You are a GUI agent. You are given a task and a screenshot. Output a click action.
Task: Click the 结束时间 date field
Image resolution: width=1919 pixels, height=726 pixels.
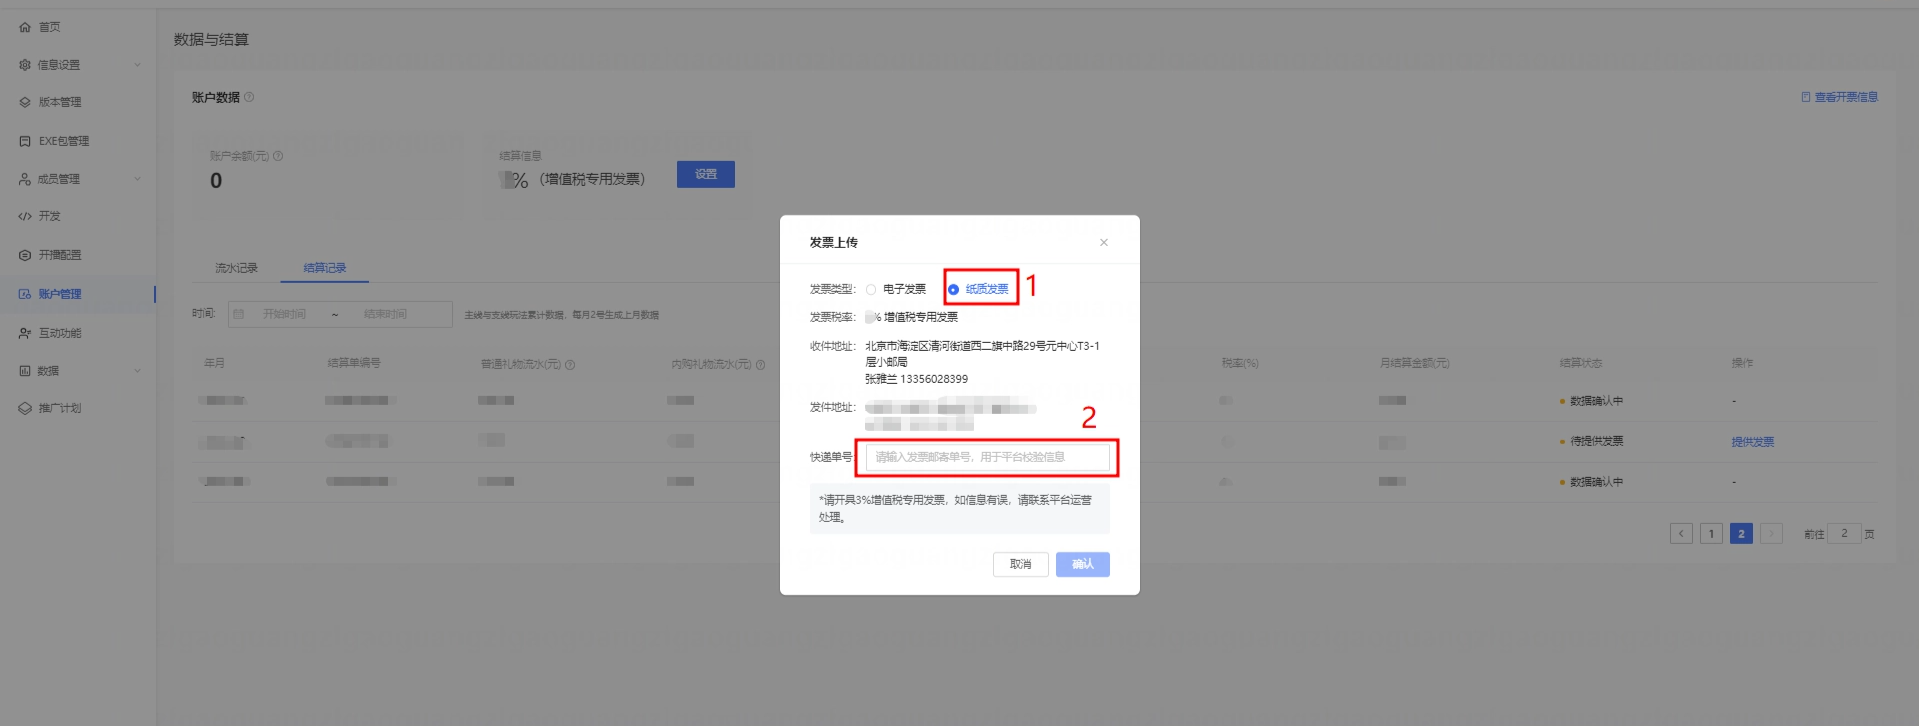(386, 314)
